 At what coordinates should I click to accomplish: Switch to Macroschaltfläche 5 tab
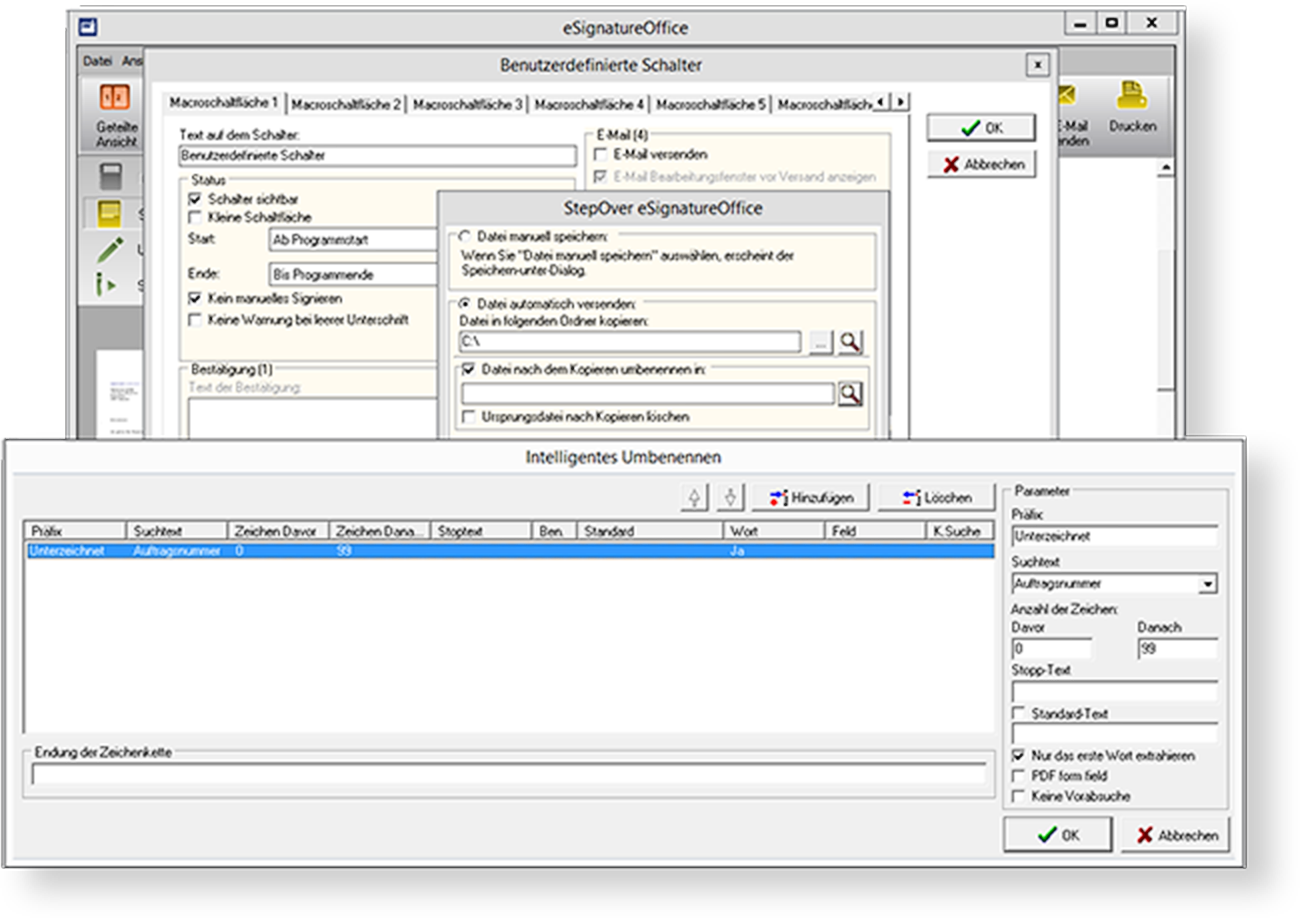click(712, 104)
